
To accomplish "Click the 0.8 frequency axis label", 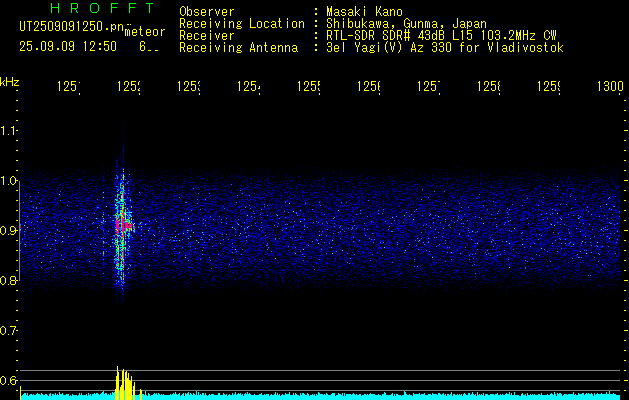I will click(9, 280).
